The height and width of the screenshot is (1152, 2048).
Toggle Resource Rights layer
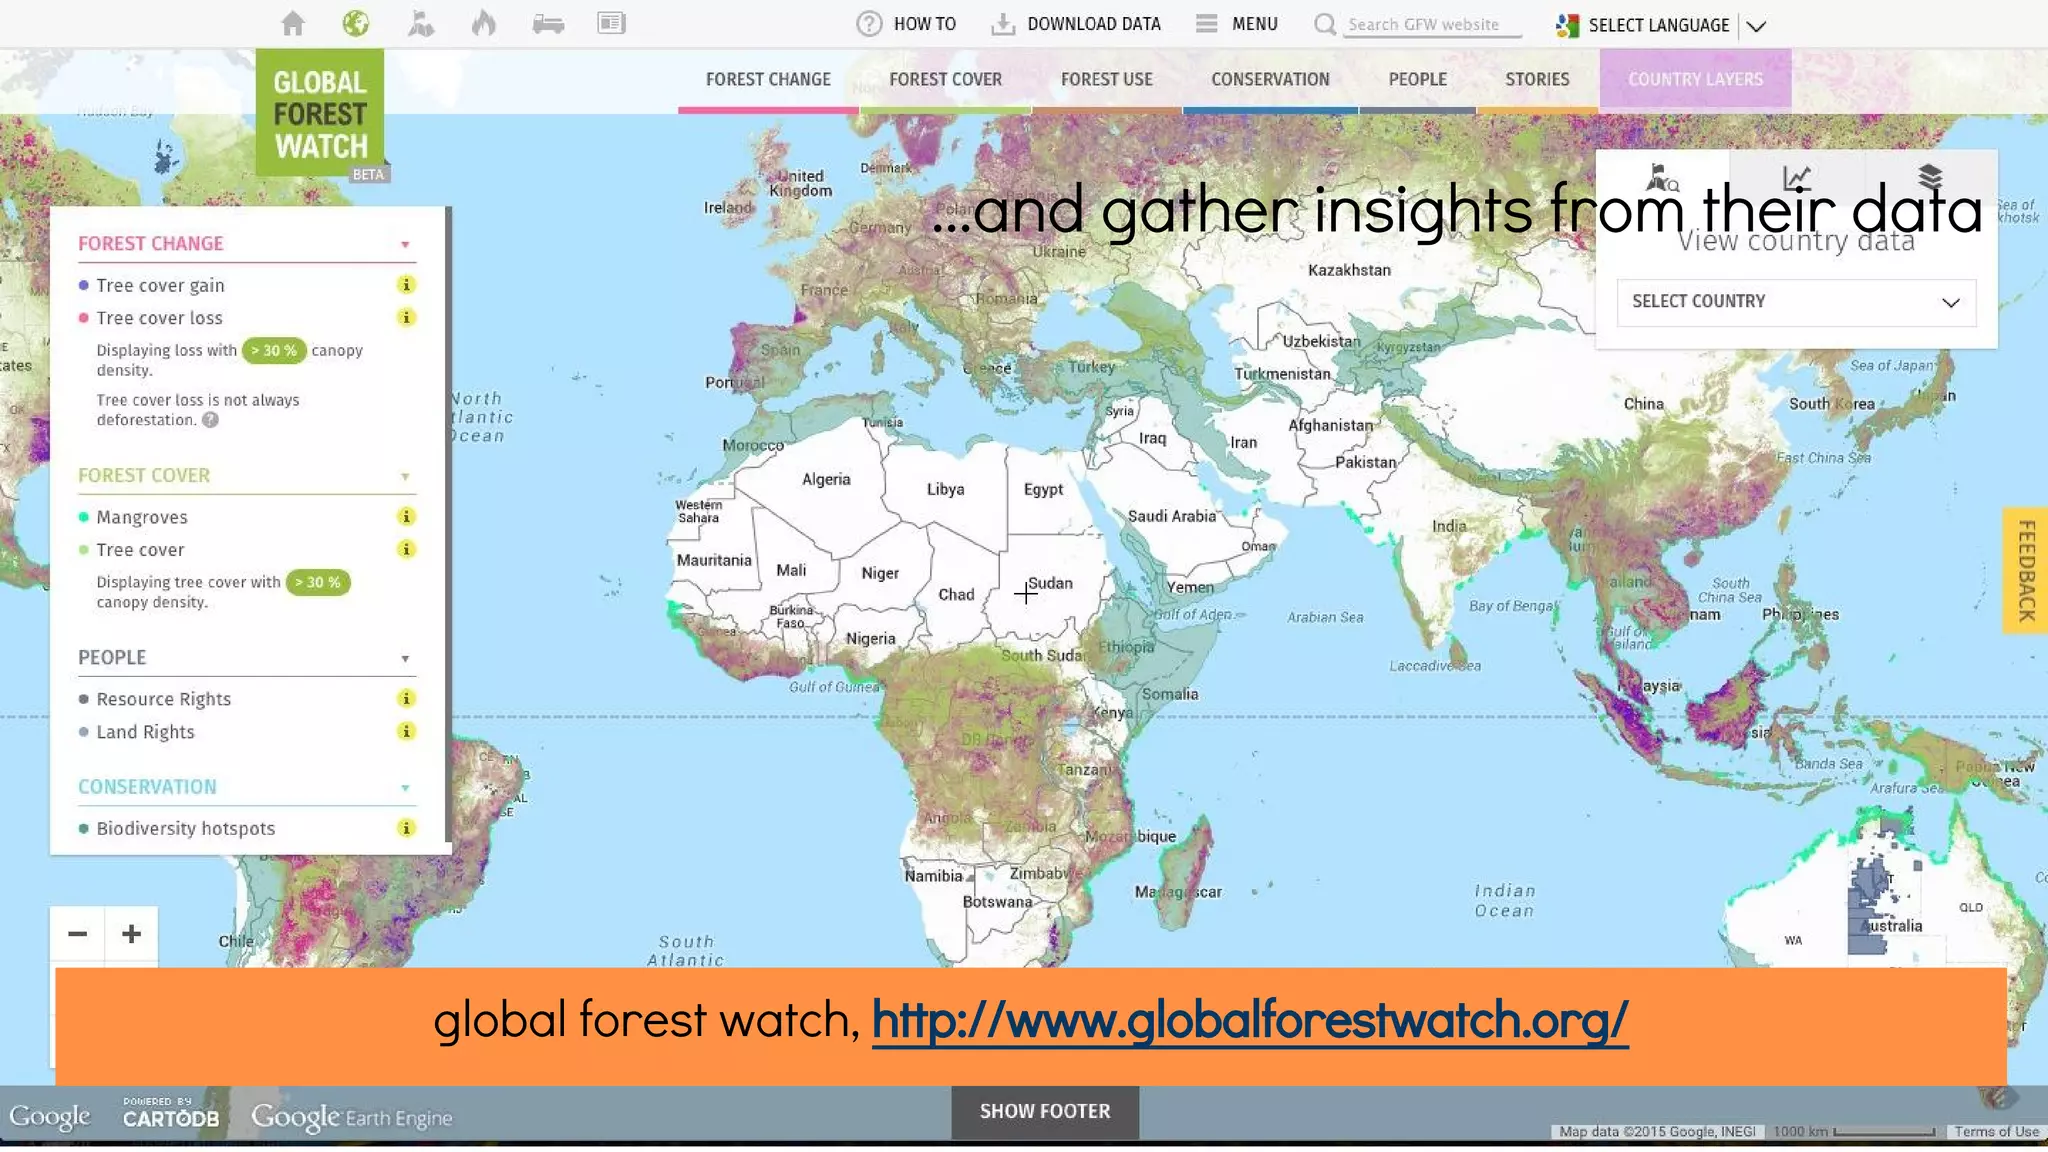(155, 699)
